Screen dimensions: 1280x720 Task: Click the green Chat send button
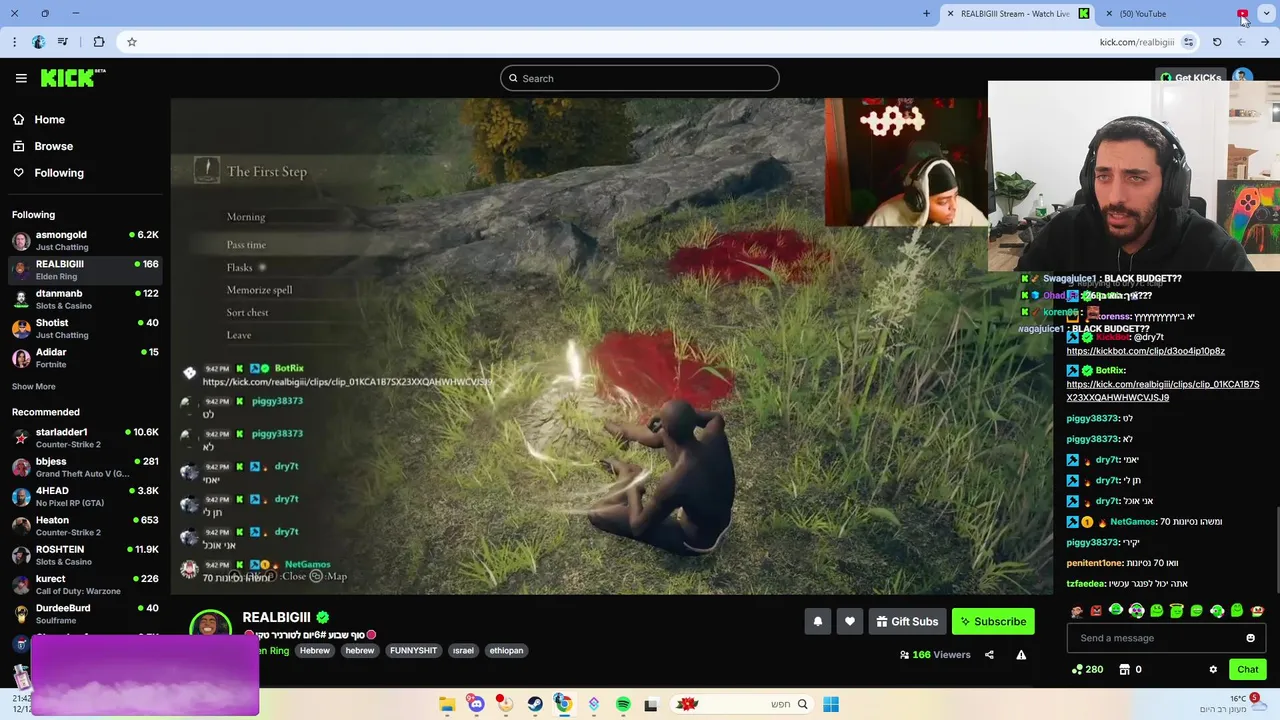(x=1247, y=669)
